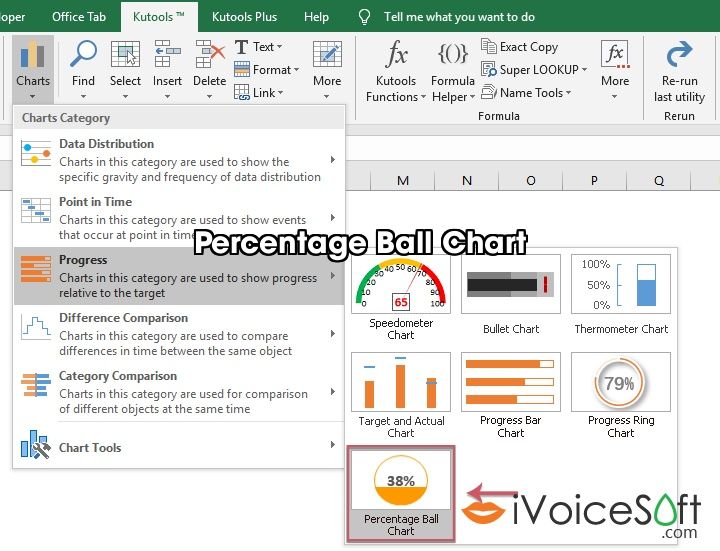This screenshot has height=551, width=720.
Task: Open the Name Tools menu
Action: [x=526, y=93]
